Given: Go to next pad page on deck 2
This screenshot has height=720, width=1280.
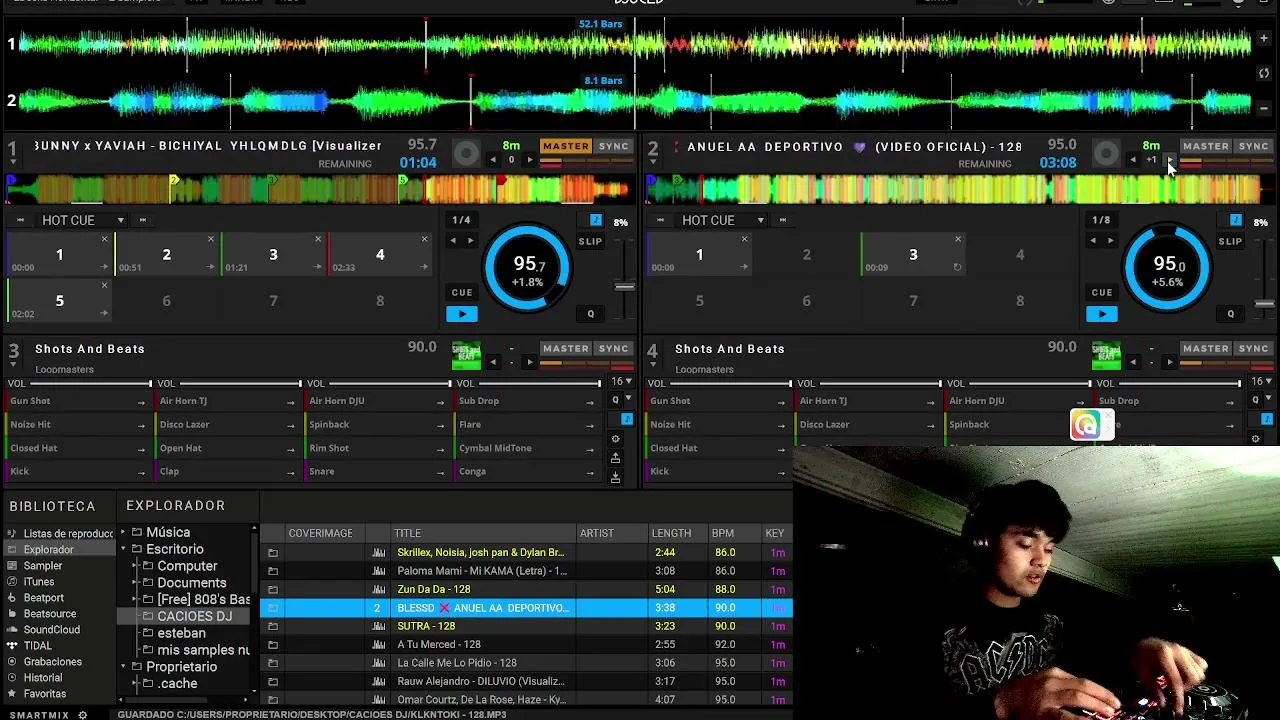Looking at the screenshot, I should pos(783,220).
